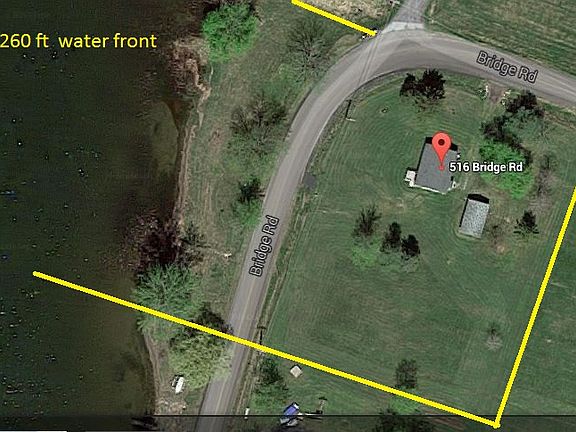The width and height of the screenshot is (576, 432).
Task: Click the tree cluster in the lawn center
Action: 386,237
